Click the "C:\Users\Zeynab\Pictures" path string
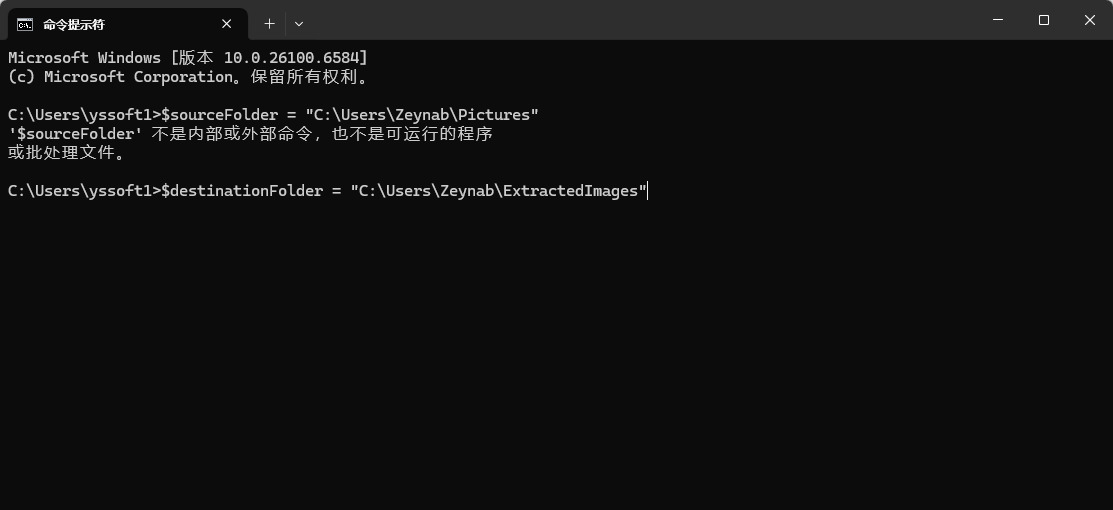This screenshot has width=1113, height=510. coord(422,115)
